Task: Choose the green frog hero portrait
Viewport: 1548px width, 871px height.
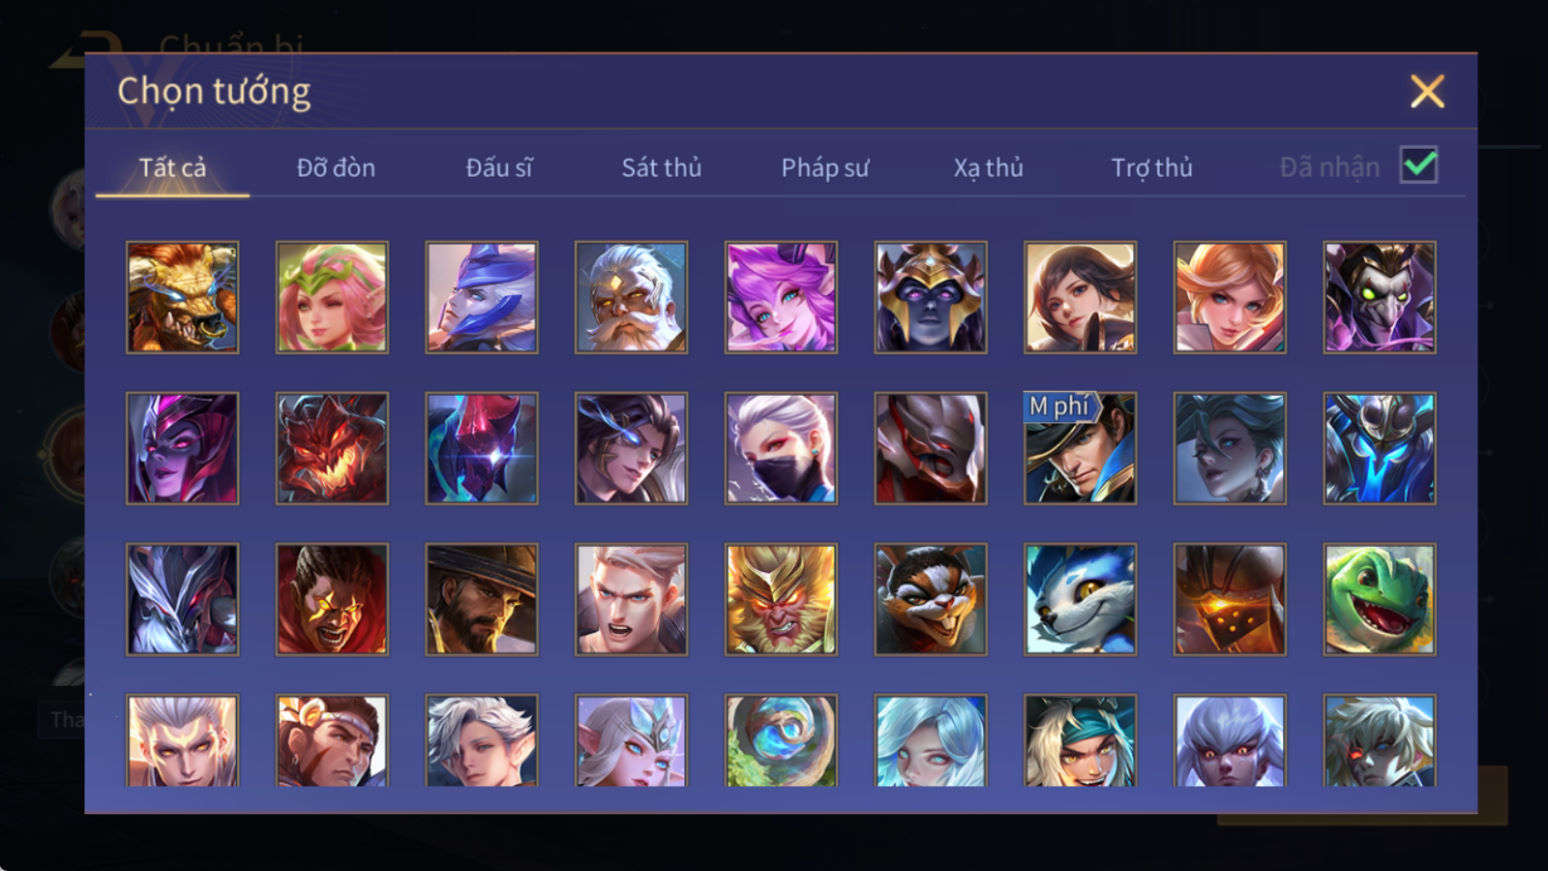Action: click(1379, 599)
